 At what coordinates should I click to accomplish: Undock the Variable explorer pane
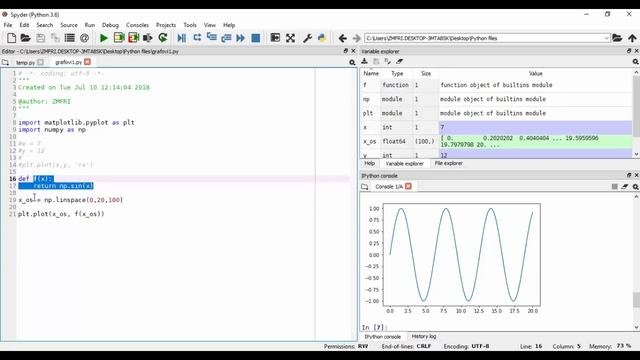click(x=629, y=51)
